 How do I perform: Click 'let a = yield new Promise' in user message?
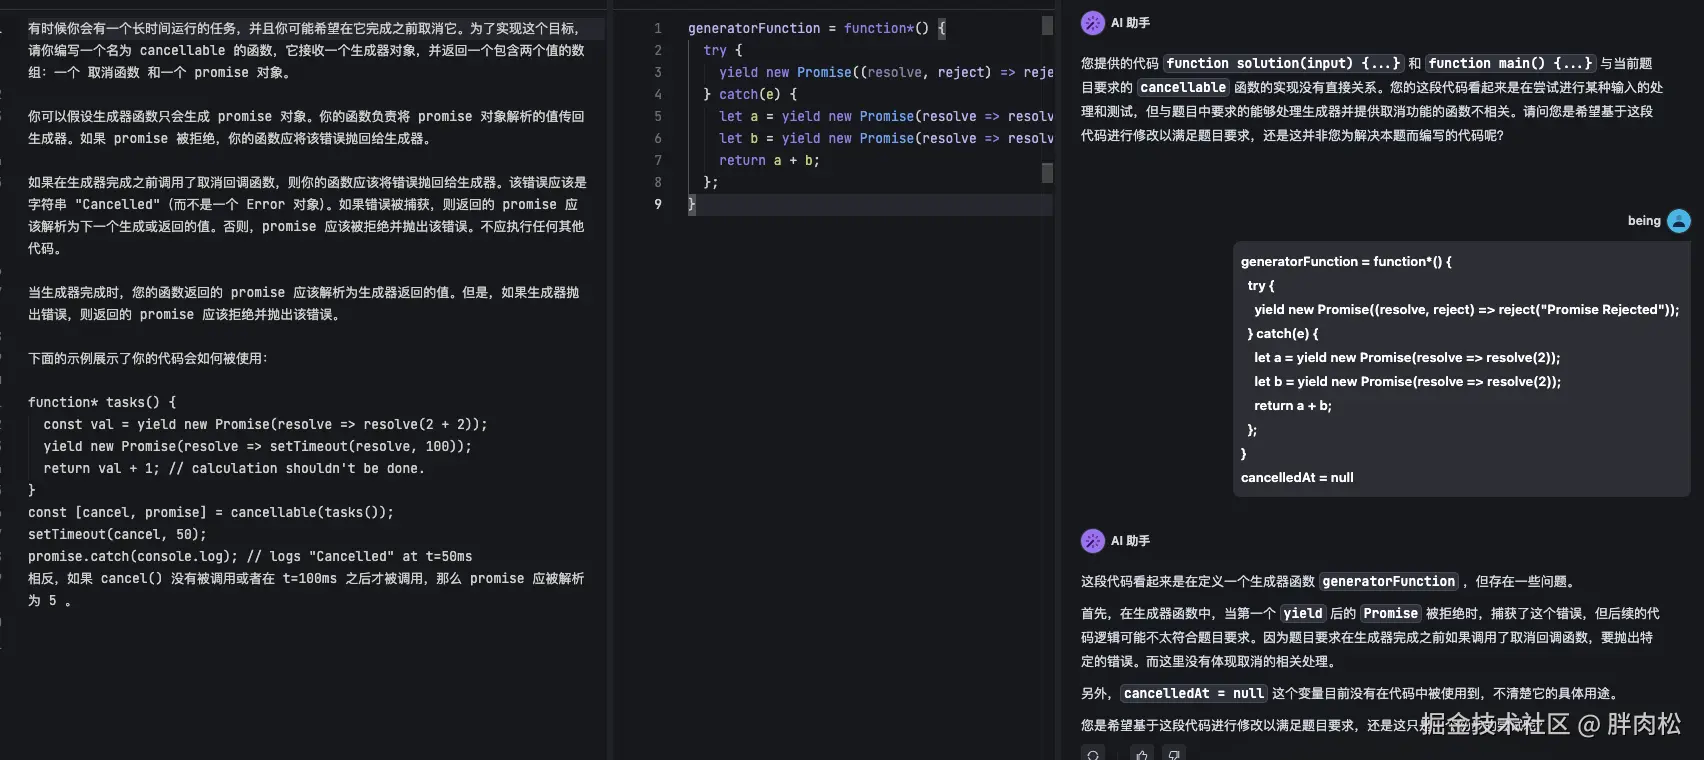click(1407, 357)
